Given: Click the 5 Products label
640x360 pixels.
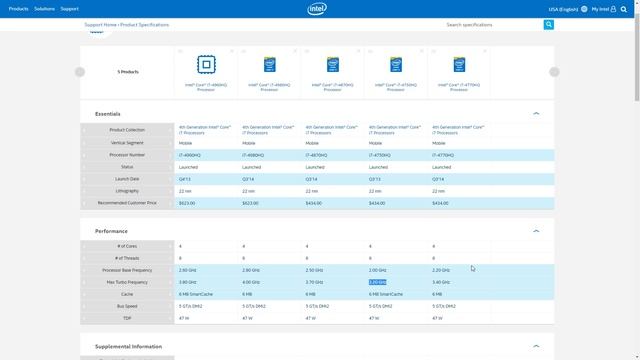Looking at the screenshot, I should pyautogui.click(x=128, y=72).
